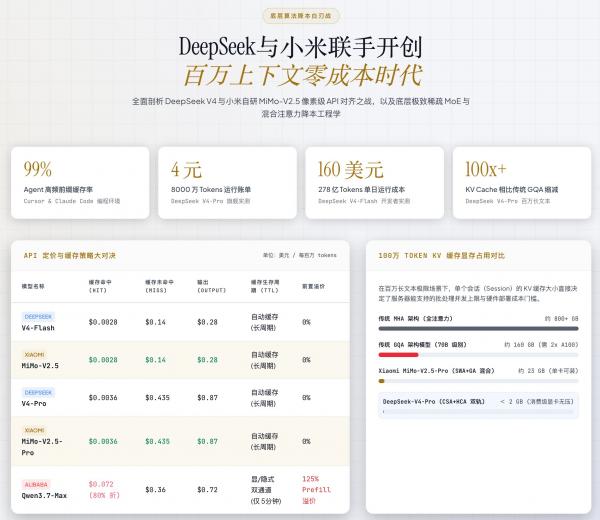Click the '缓存未命中 (MISS)' column header
Image resolution: width=600 pixels, height=520 pixels.
159,286
